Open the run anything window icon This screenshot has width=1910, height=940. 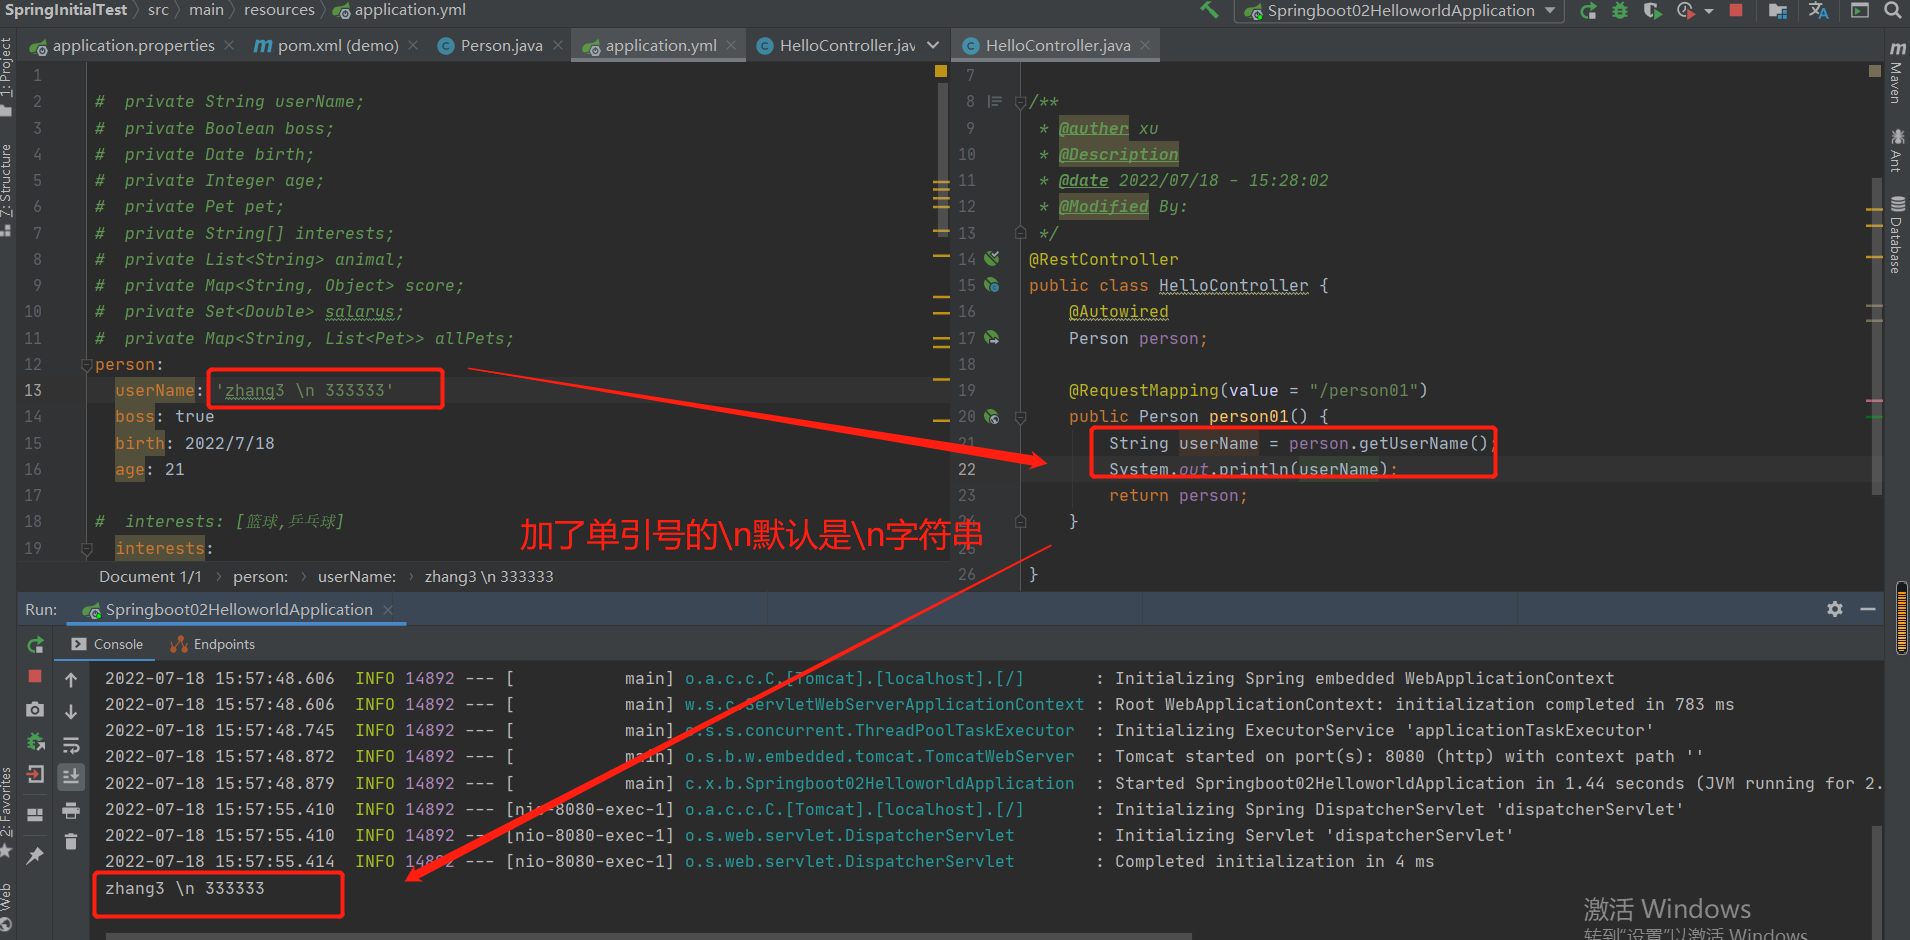pyautogui.click(x=1860, y=11)
